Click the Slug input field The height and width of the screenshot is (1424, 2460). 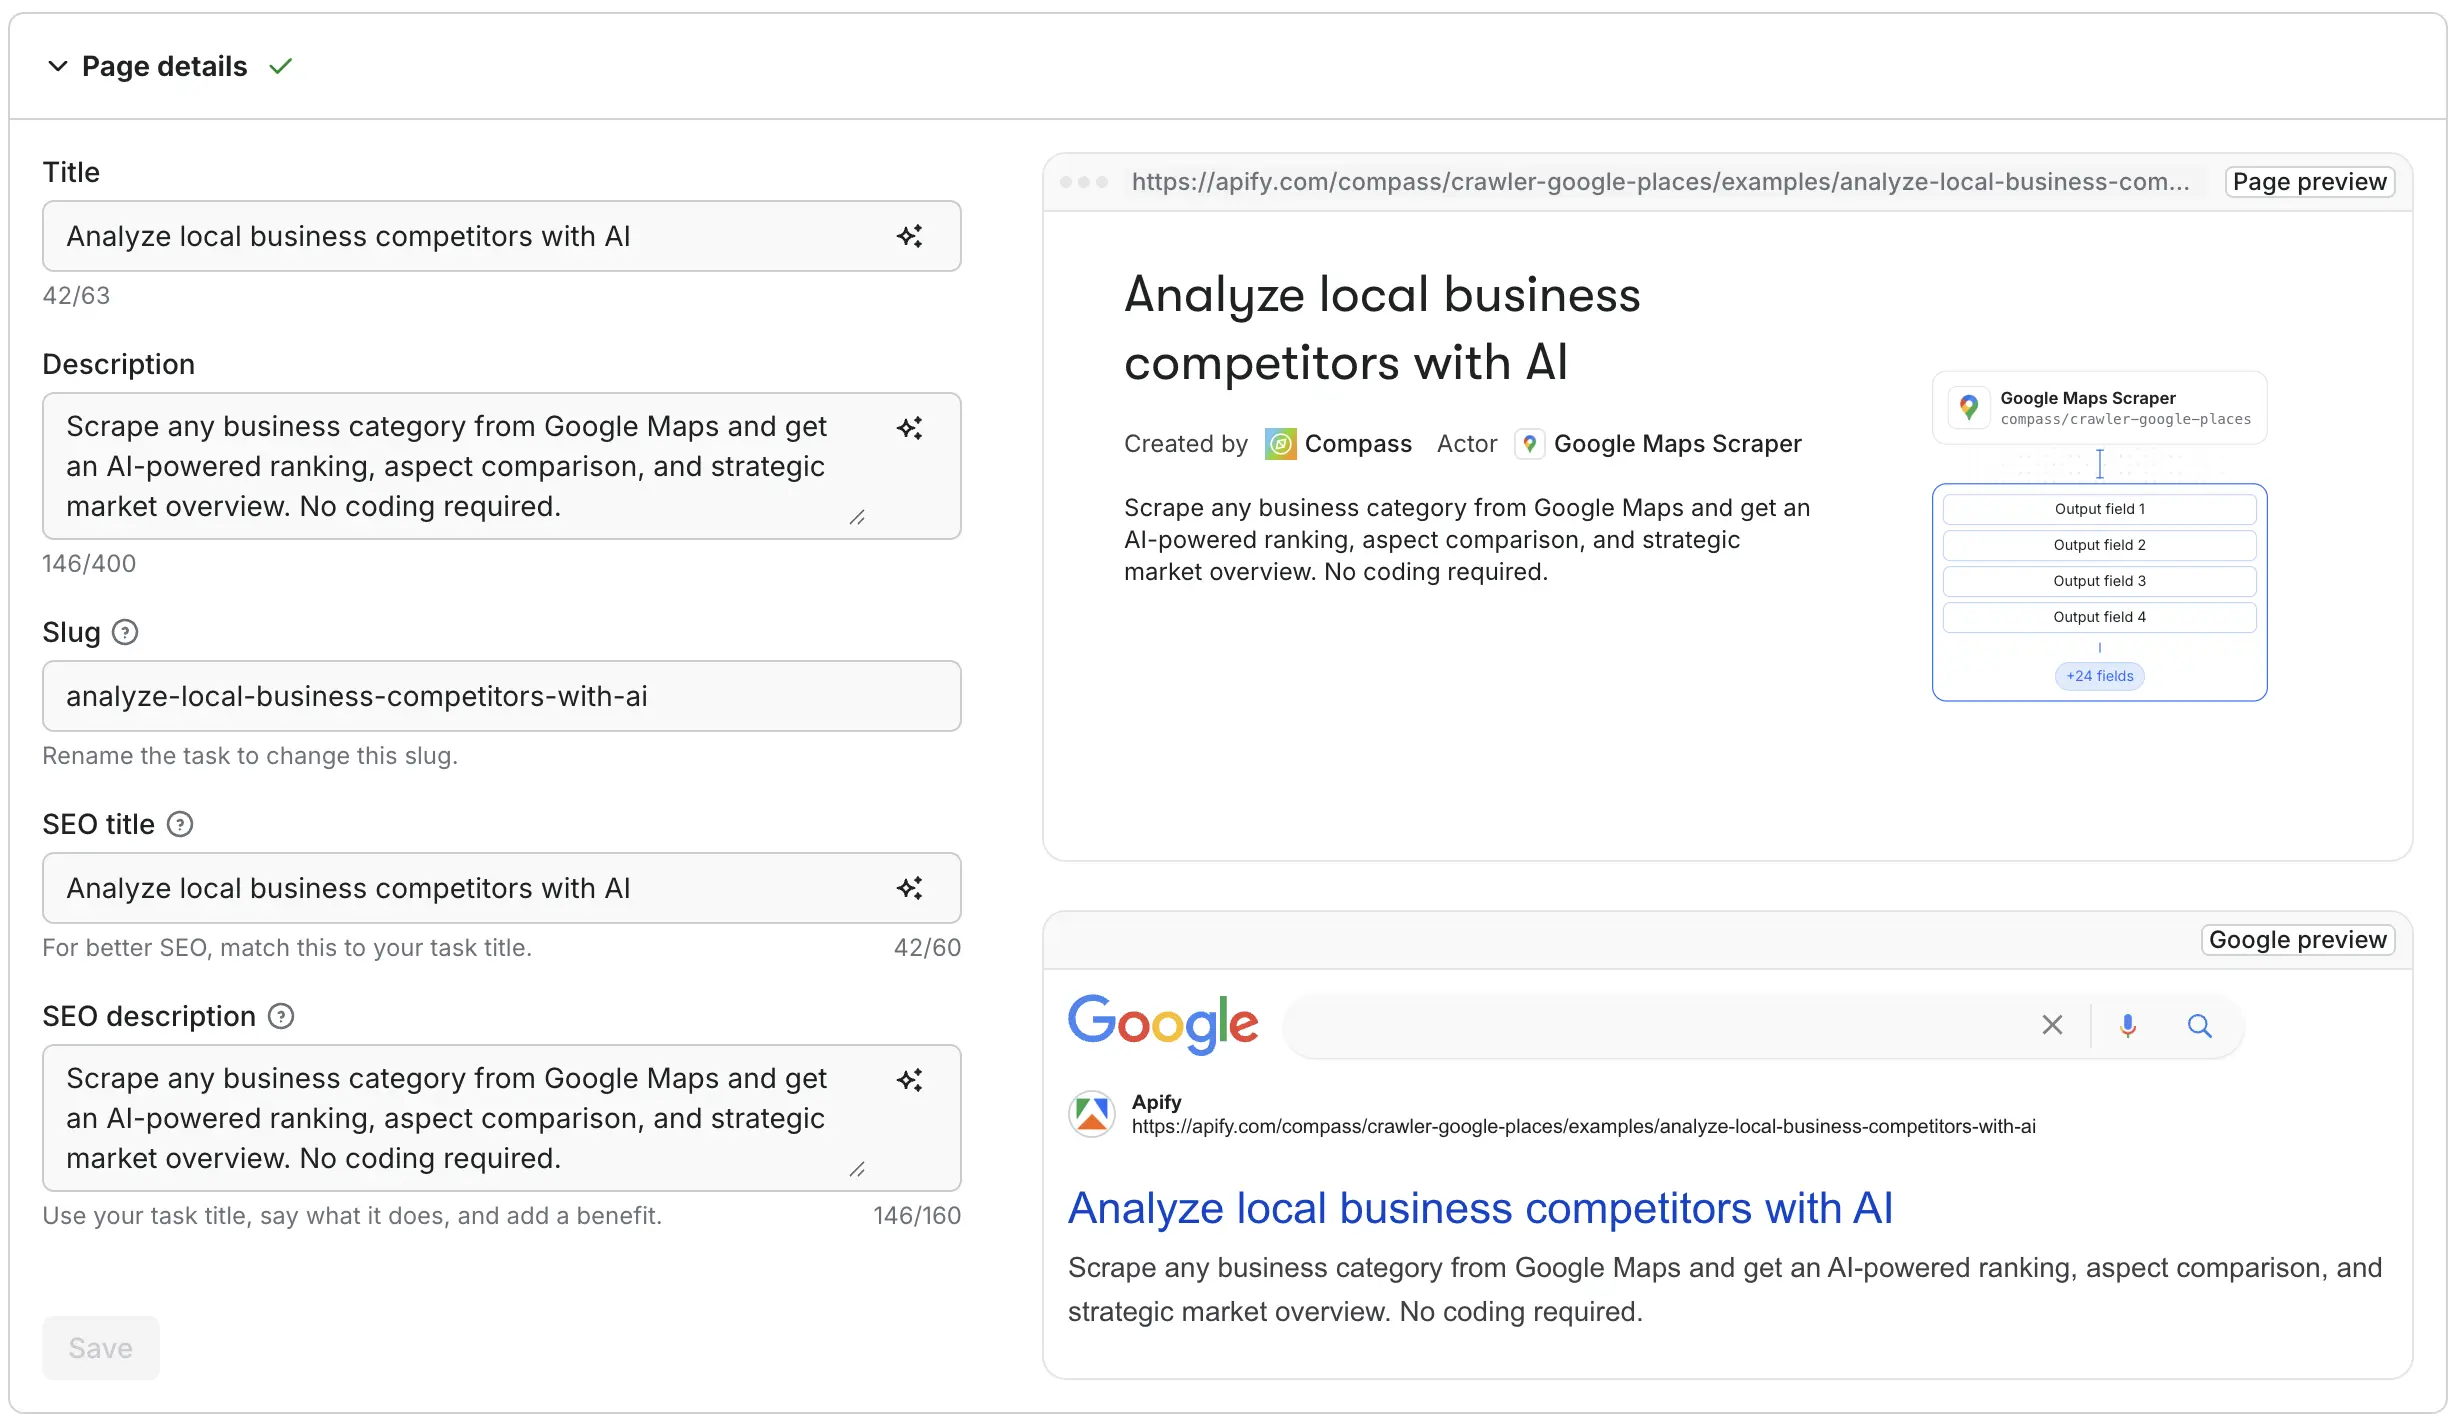pyautogui.click(x=502, y=696)
